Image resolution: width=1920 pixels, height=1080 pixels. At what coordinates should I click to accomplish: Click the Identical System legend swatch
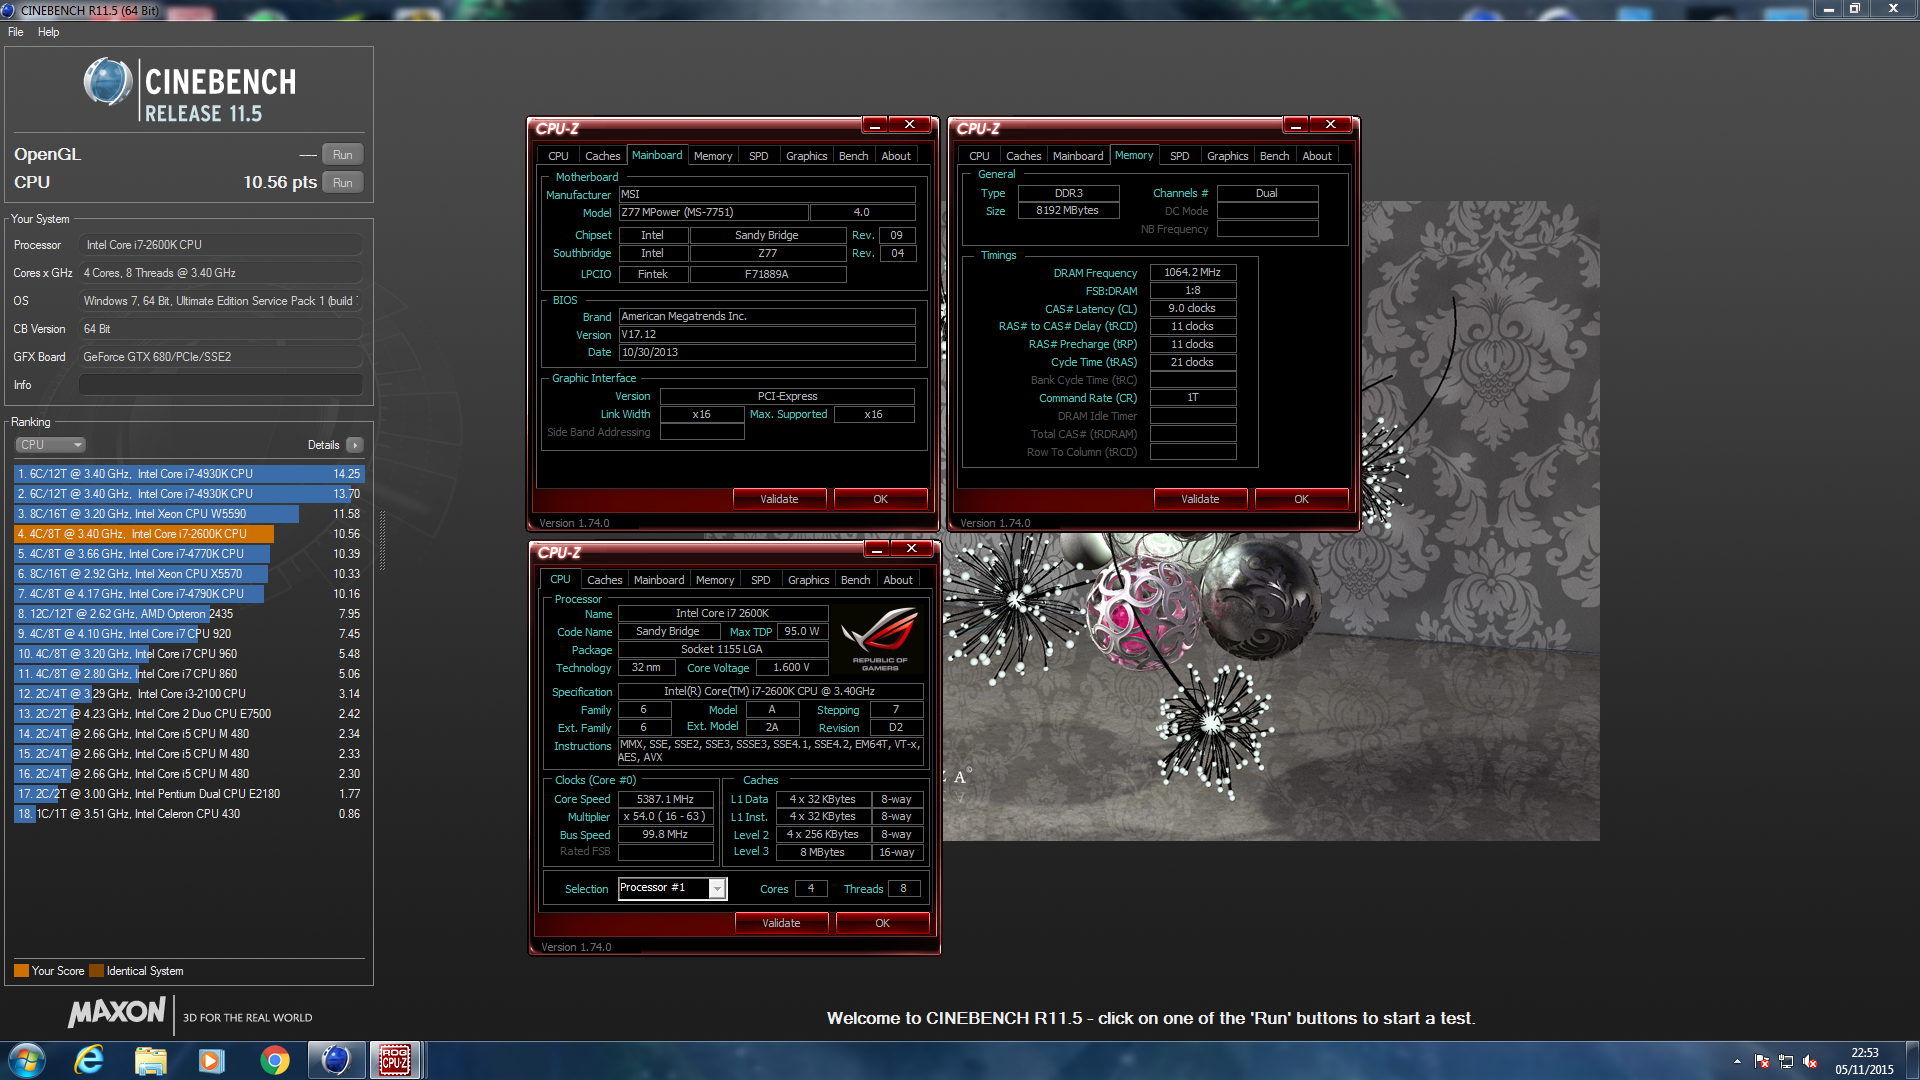pos(96,971)
